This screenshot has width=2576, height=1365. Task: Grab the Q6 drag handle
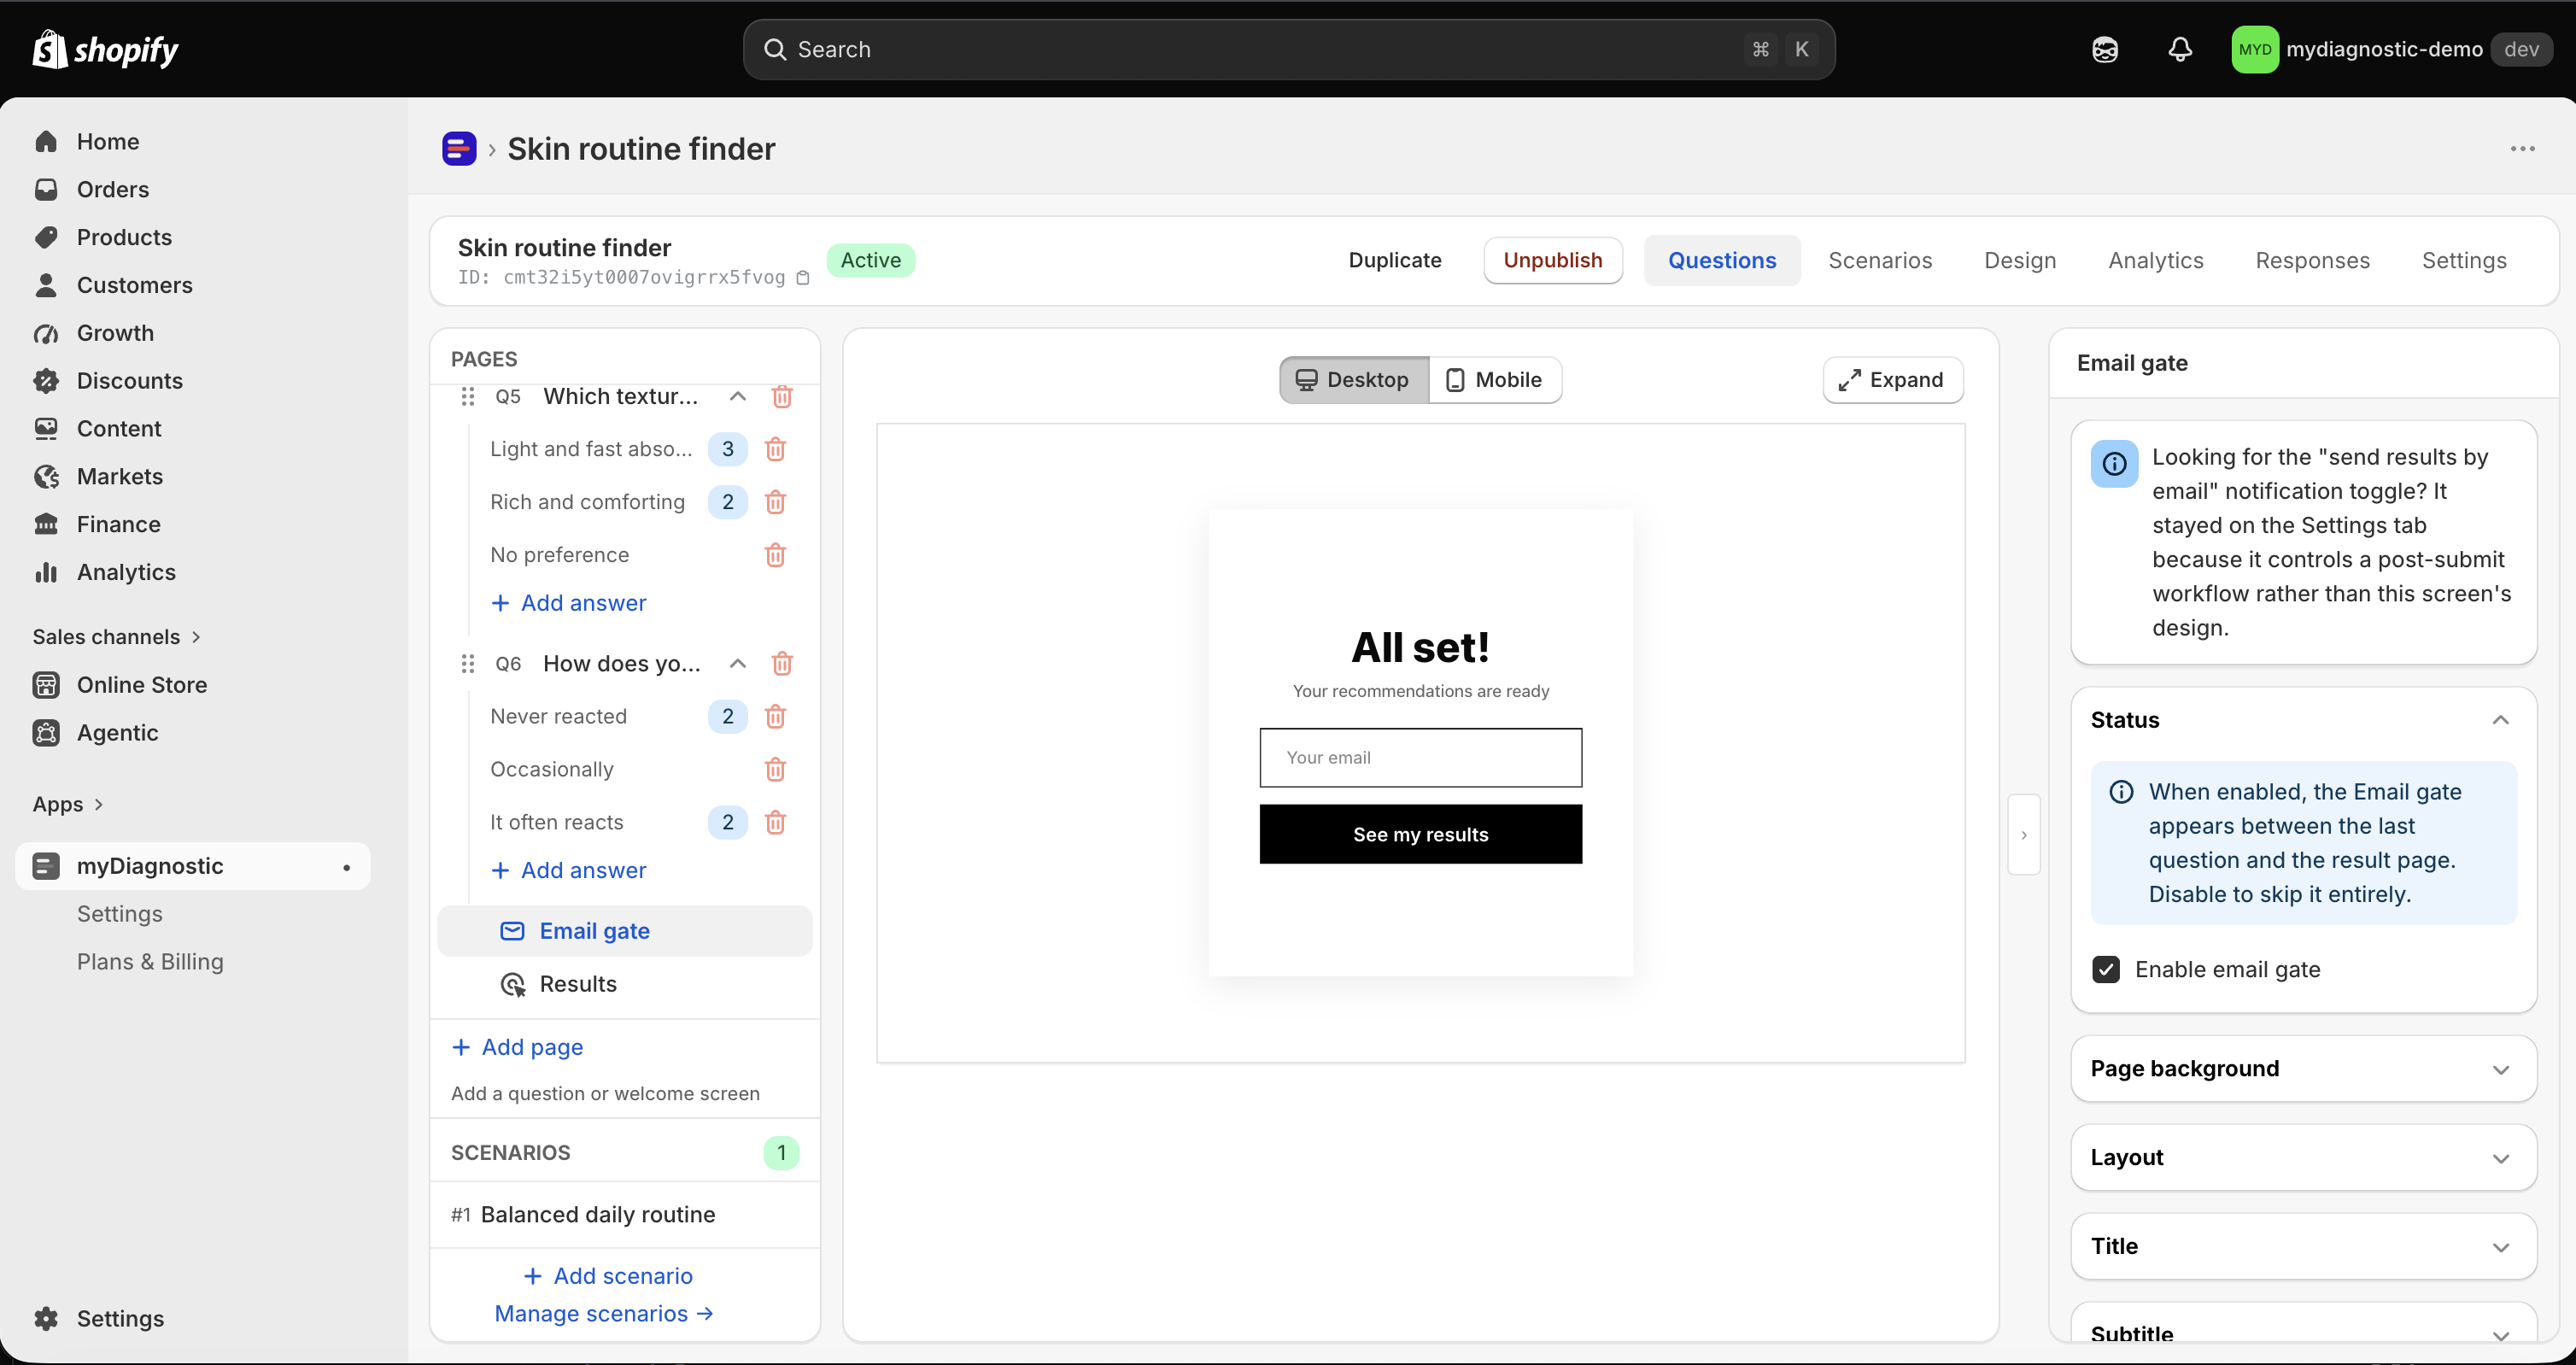467,663
